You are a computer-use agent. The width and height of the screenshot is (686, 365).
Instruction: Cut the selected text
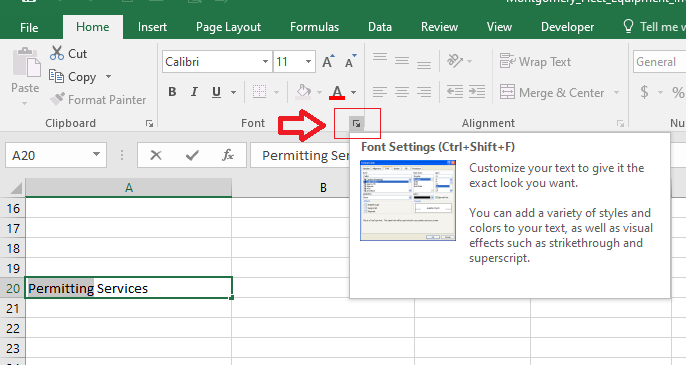[x=69, y=53]
